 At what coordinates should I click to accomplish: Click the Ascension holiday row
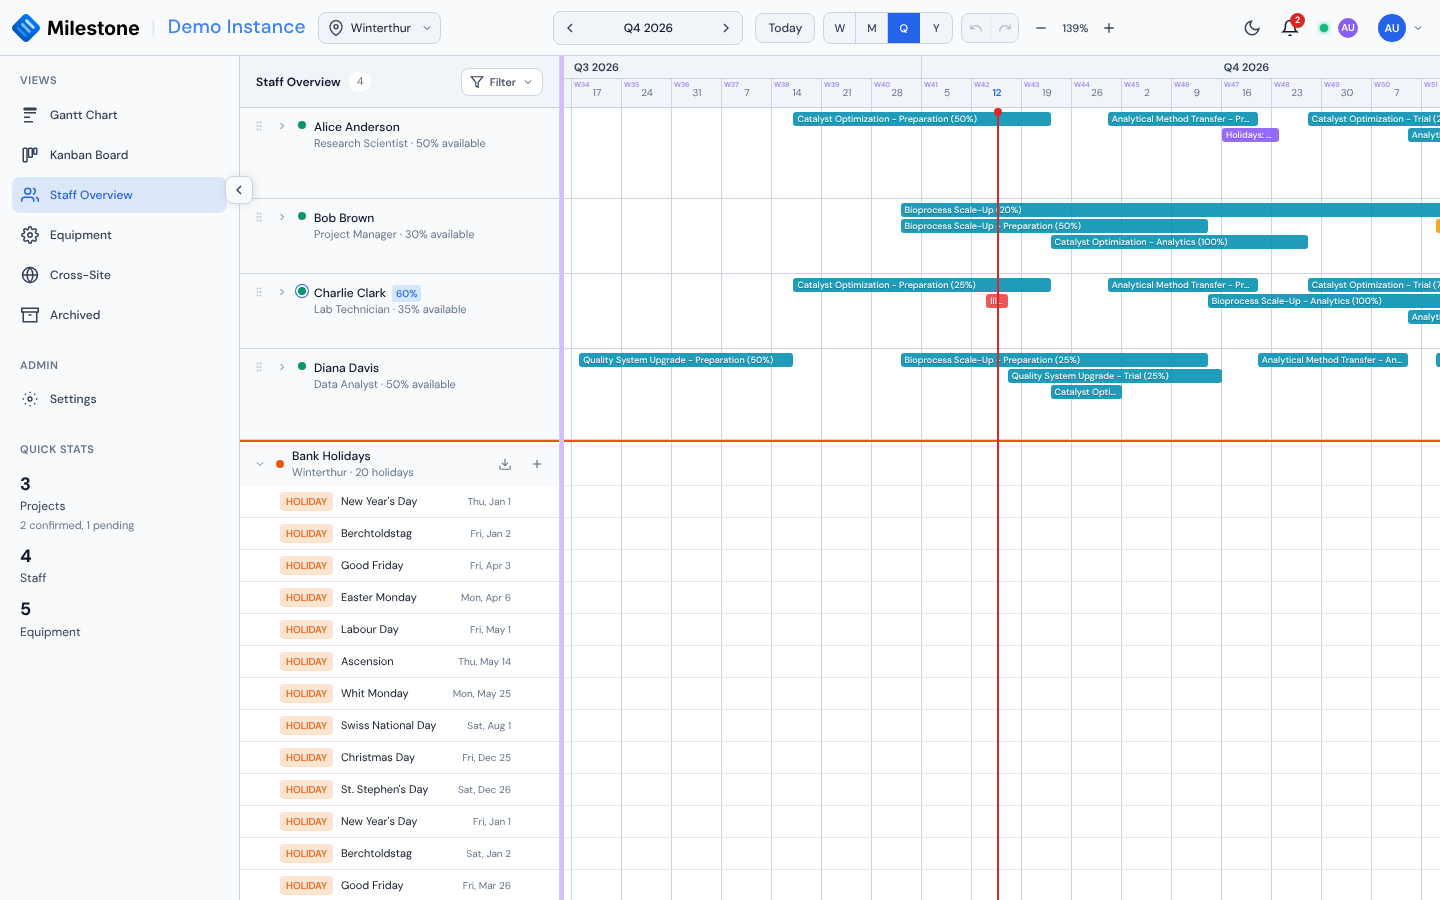pos(400,662)
